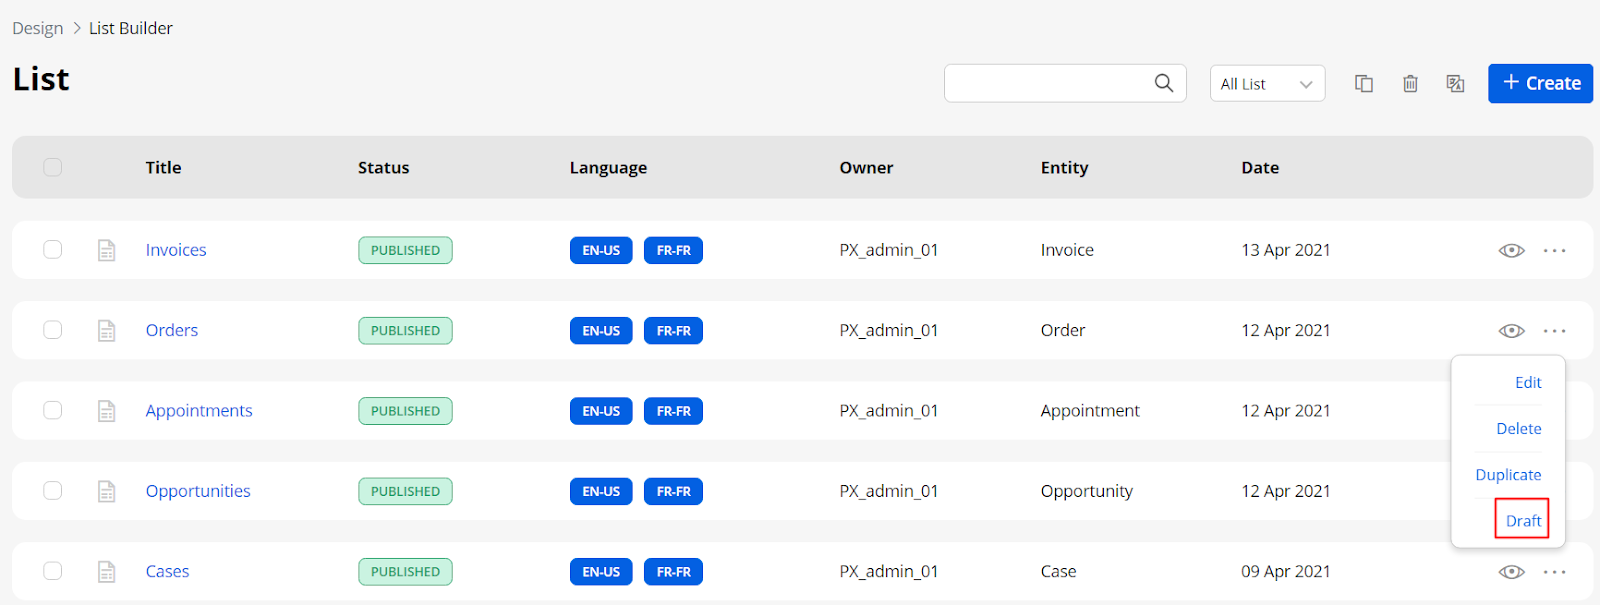Expand the All List filter dropdown
The height and width of the screenshot is (605, 1600).
pos(1267,84)
